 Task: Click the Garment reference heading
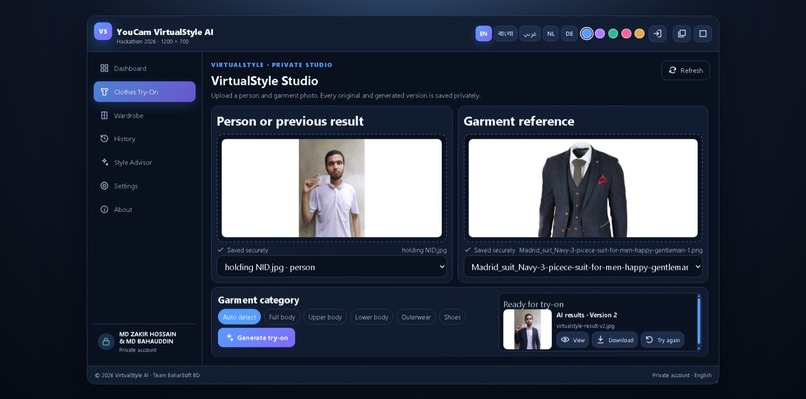[519, 121]
